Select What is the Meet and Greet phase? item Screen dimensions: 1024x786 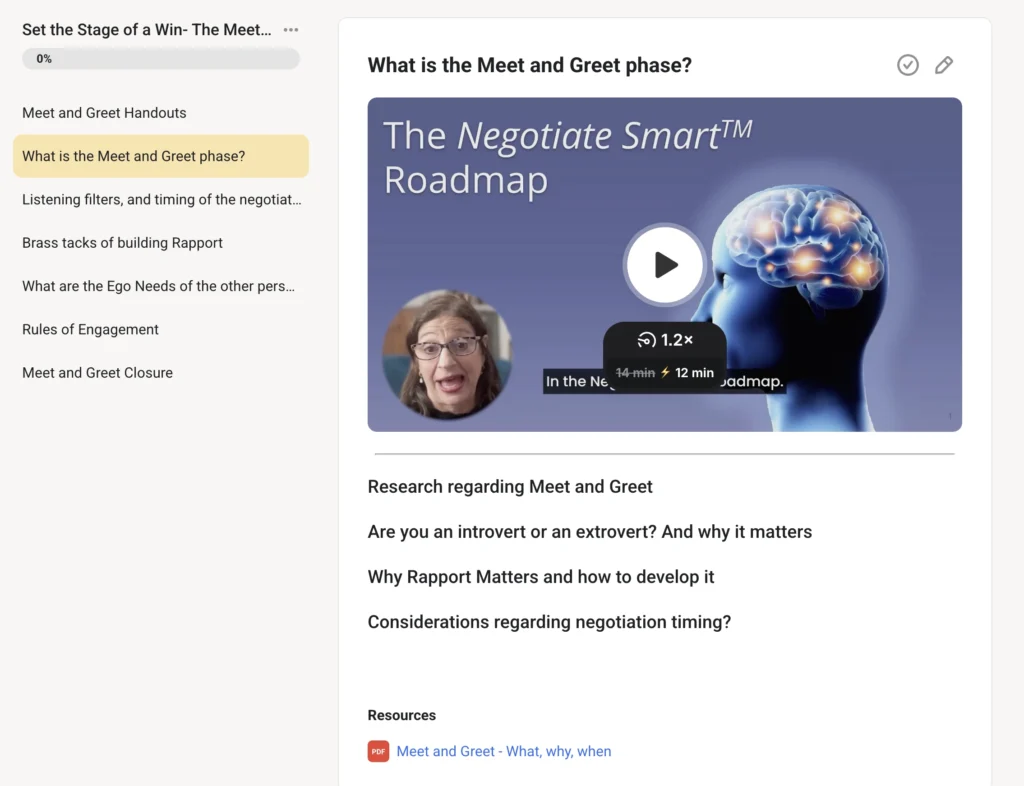click(x=133, y=156)
